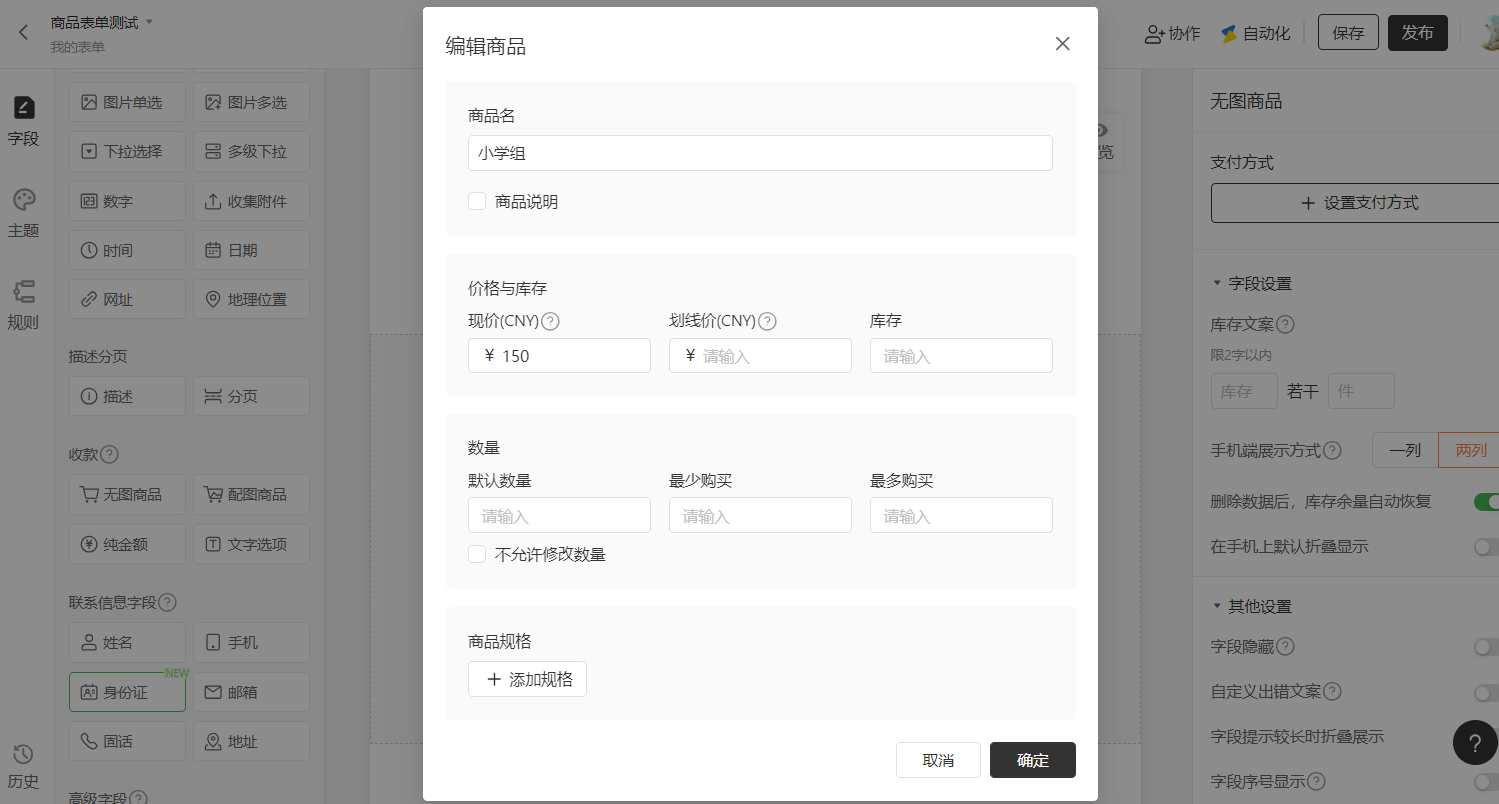Click the 发布 button in header
The image size is (1499, 804).
pos(1418,33)
